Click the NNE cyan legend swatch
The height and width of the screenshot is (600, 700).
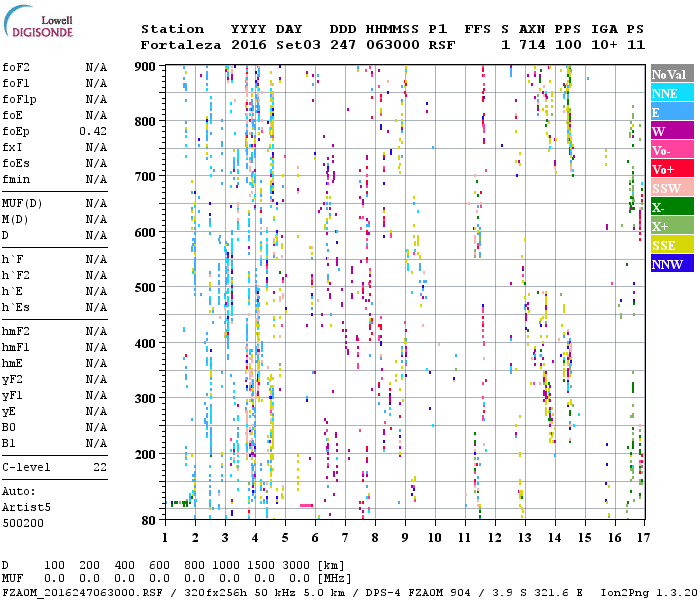672,93
